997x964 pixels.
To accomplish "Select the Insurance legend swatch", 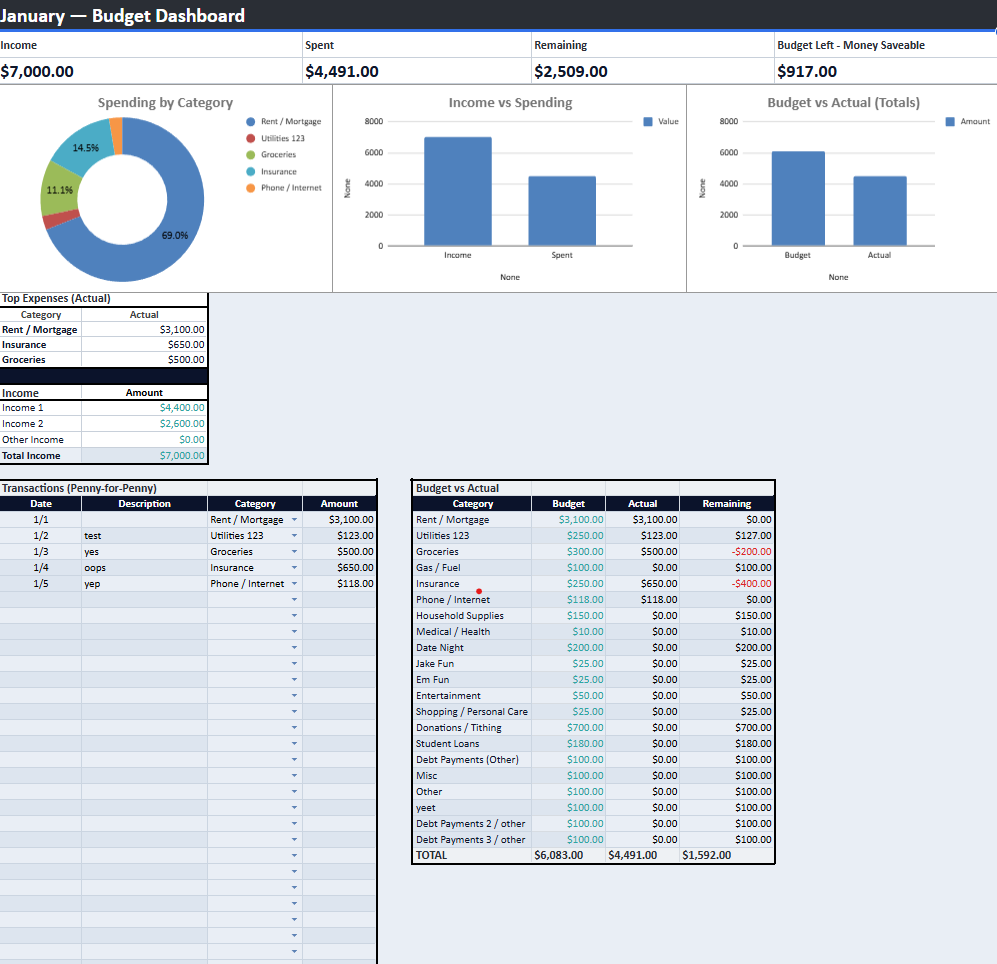I will 251,172.
